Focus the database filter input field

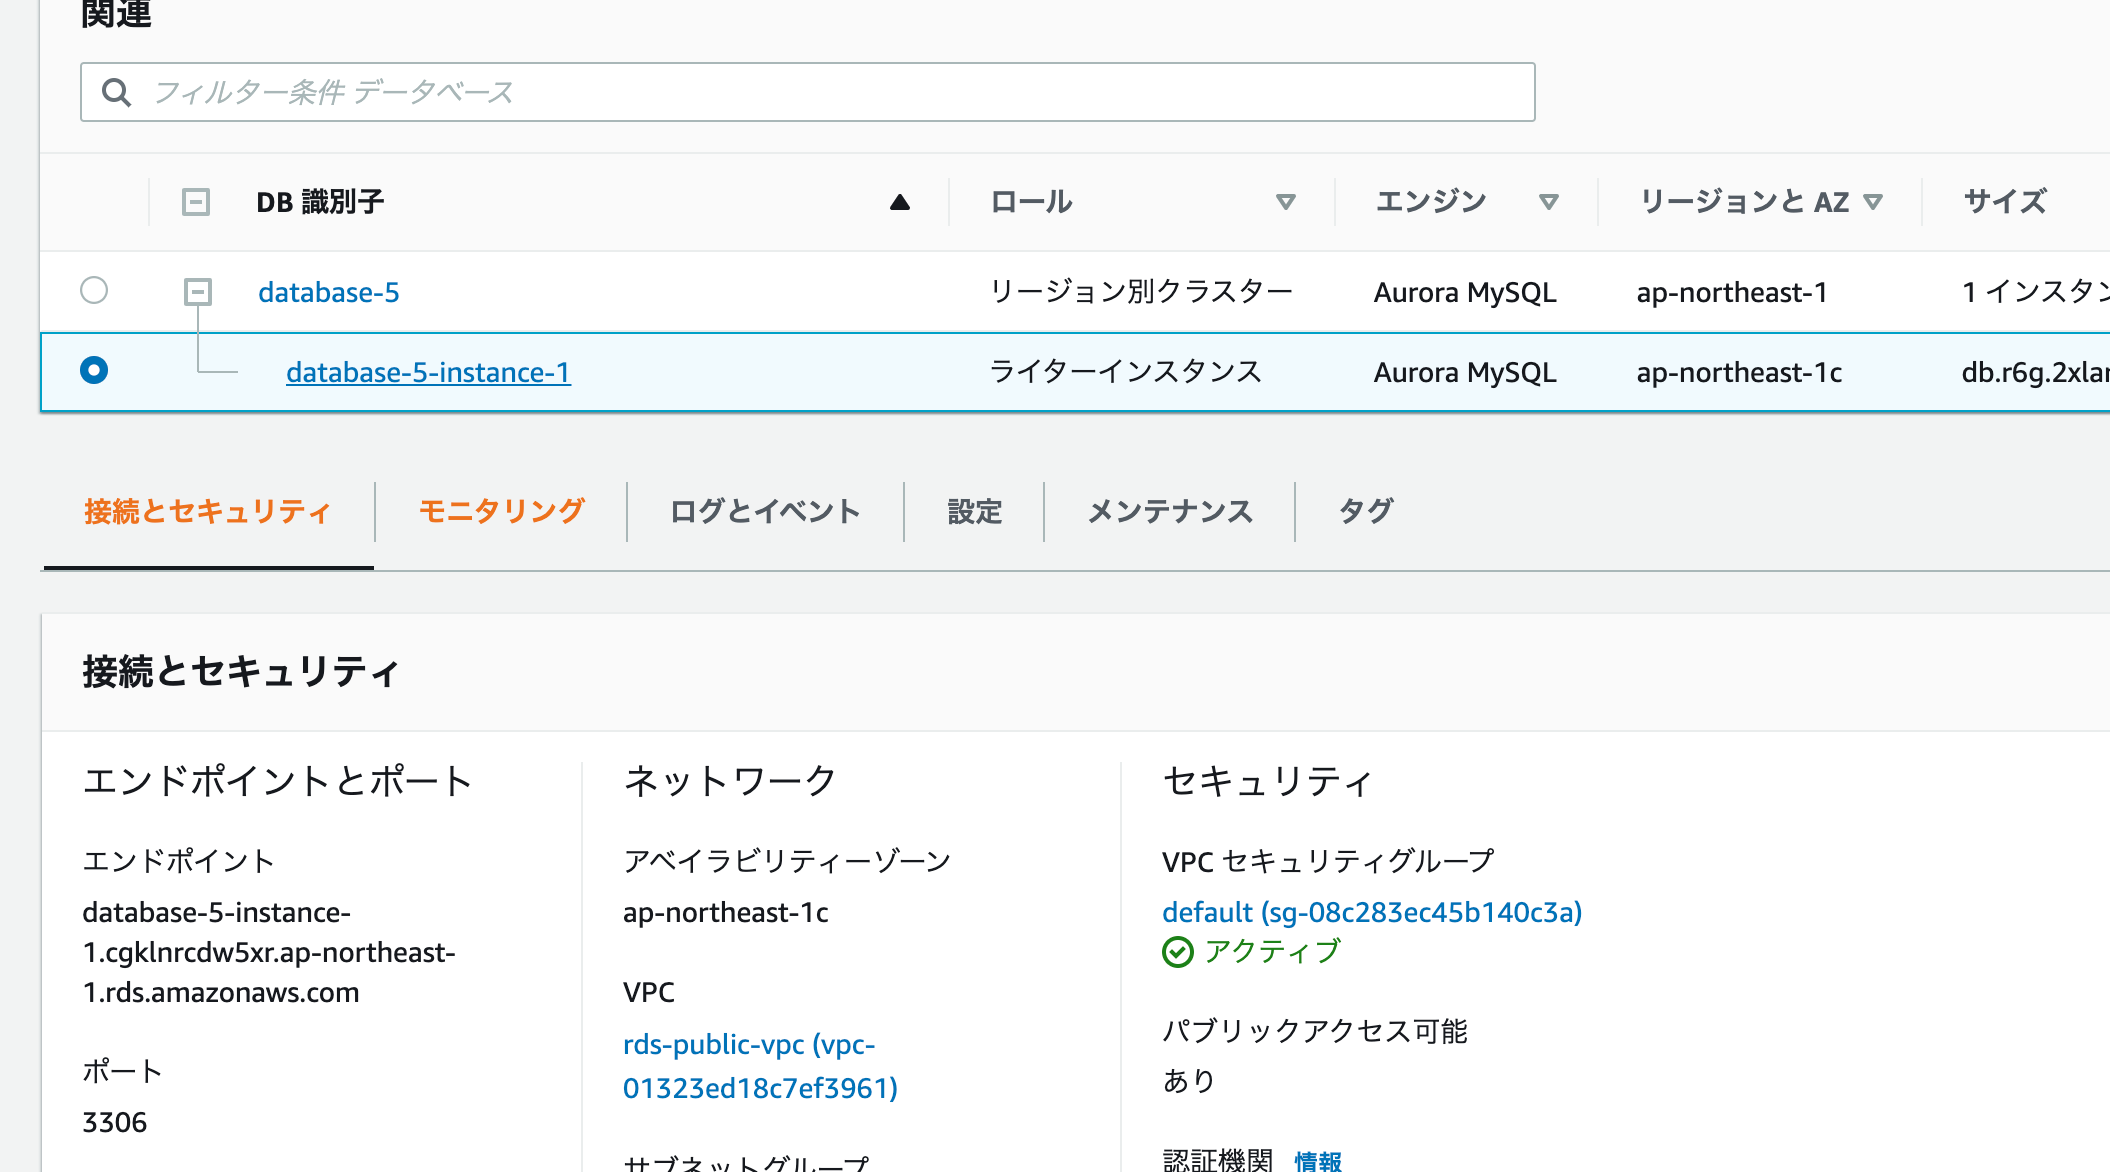click(x=807, y=92)
